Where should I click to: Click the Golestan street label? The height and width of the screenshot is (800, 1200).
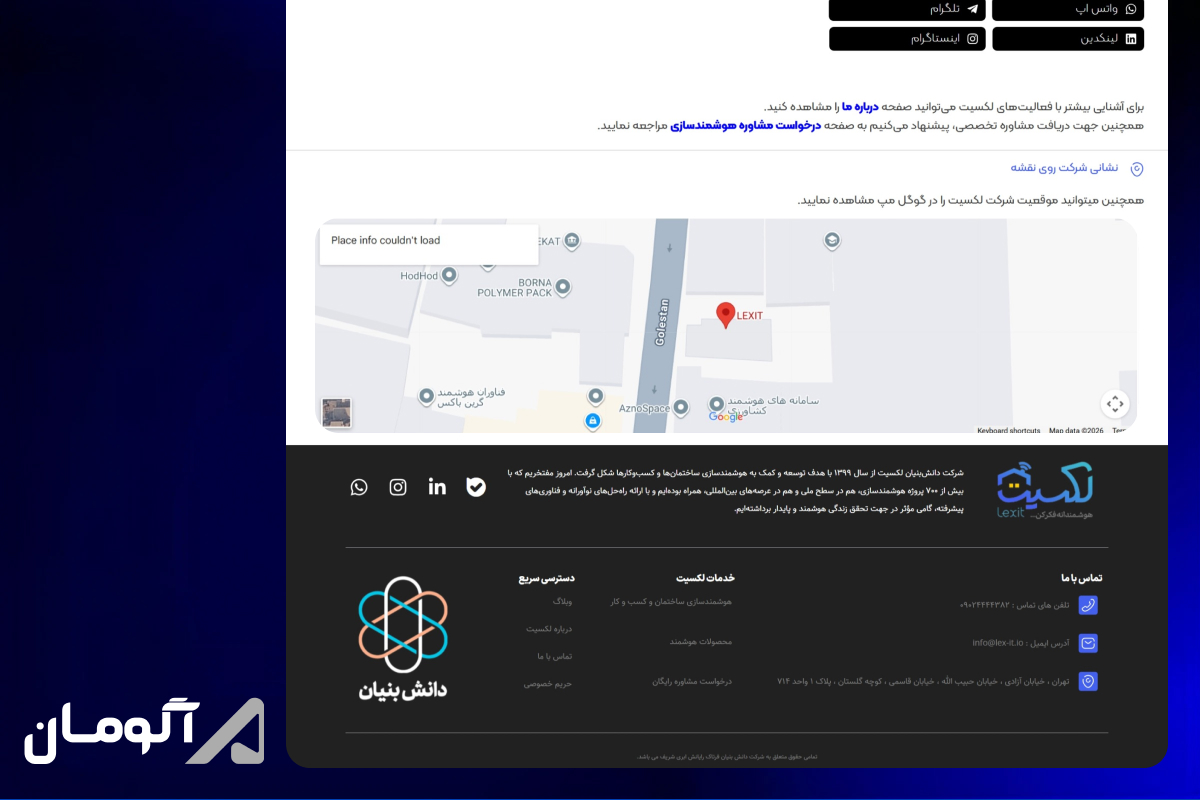(x=661, y=321)
